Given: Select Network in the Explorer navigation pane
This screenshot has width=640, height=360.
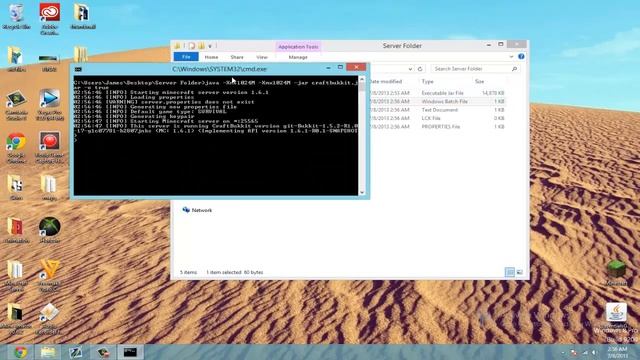Looking at the screenshot, I should point(198,210).
